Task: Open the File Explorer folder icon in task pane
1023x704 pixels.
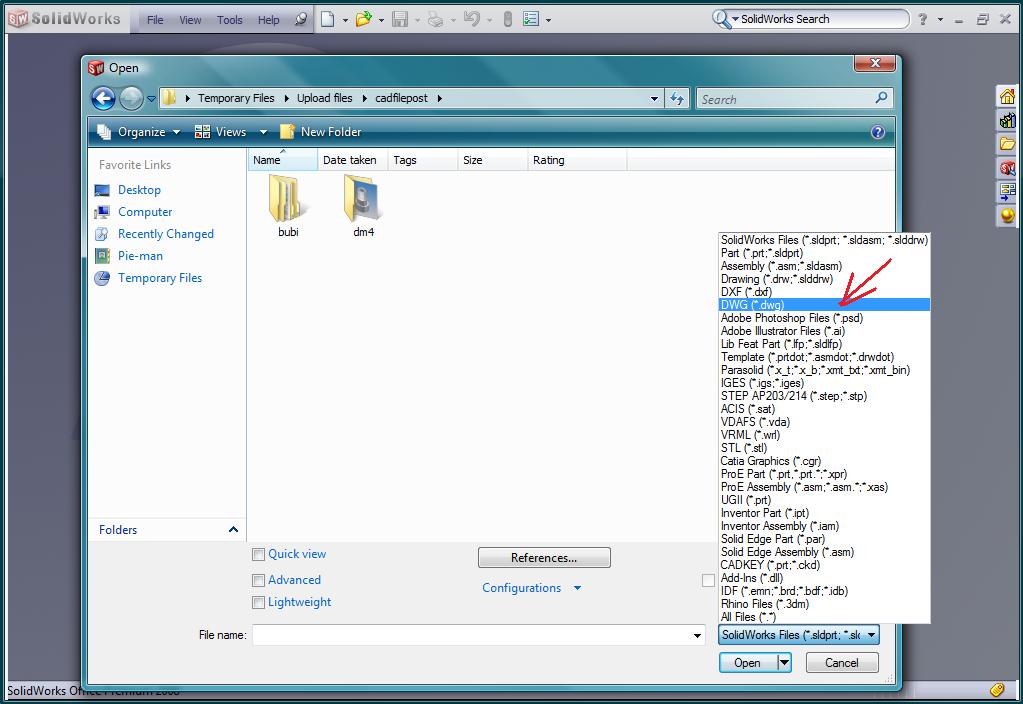Action: (x=1007, y=144)
